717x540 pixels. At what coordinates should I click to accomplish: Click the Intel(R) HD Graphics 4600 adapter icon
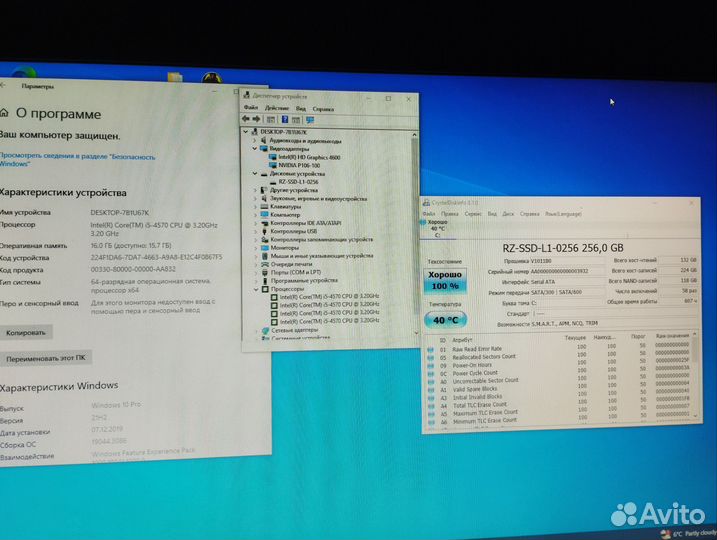pos(273,157)
